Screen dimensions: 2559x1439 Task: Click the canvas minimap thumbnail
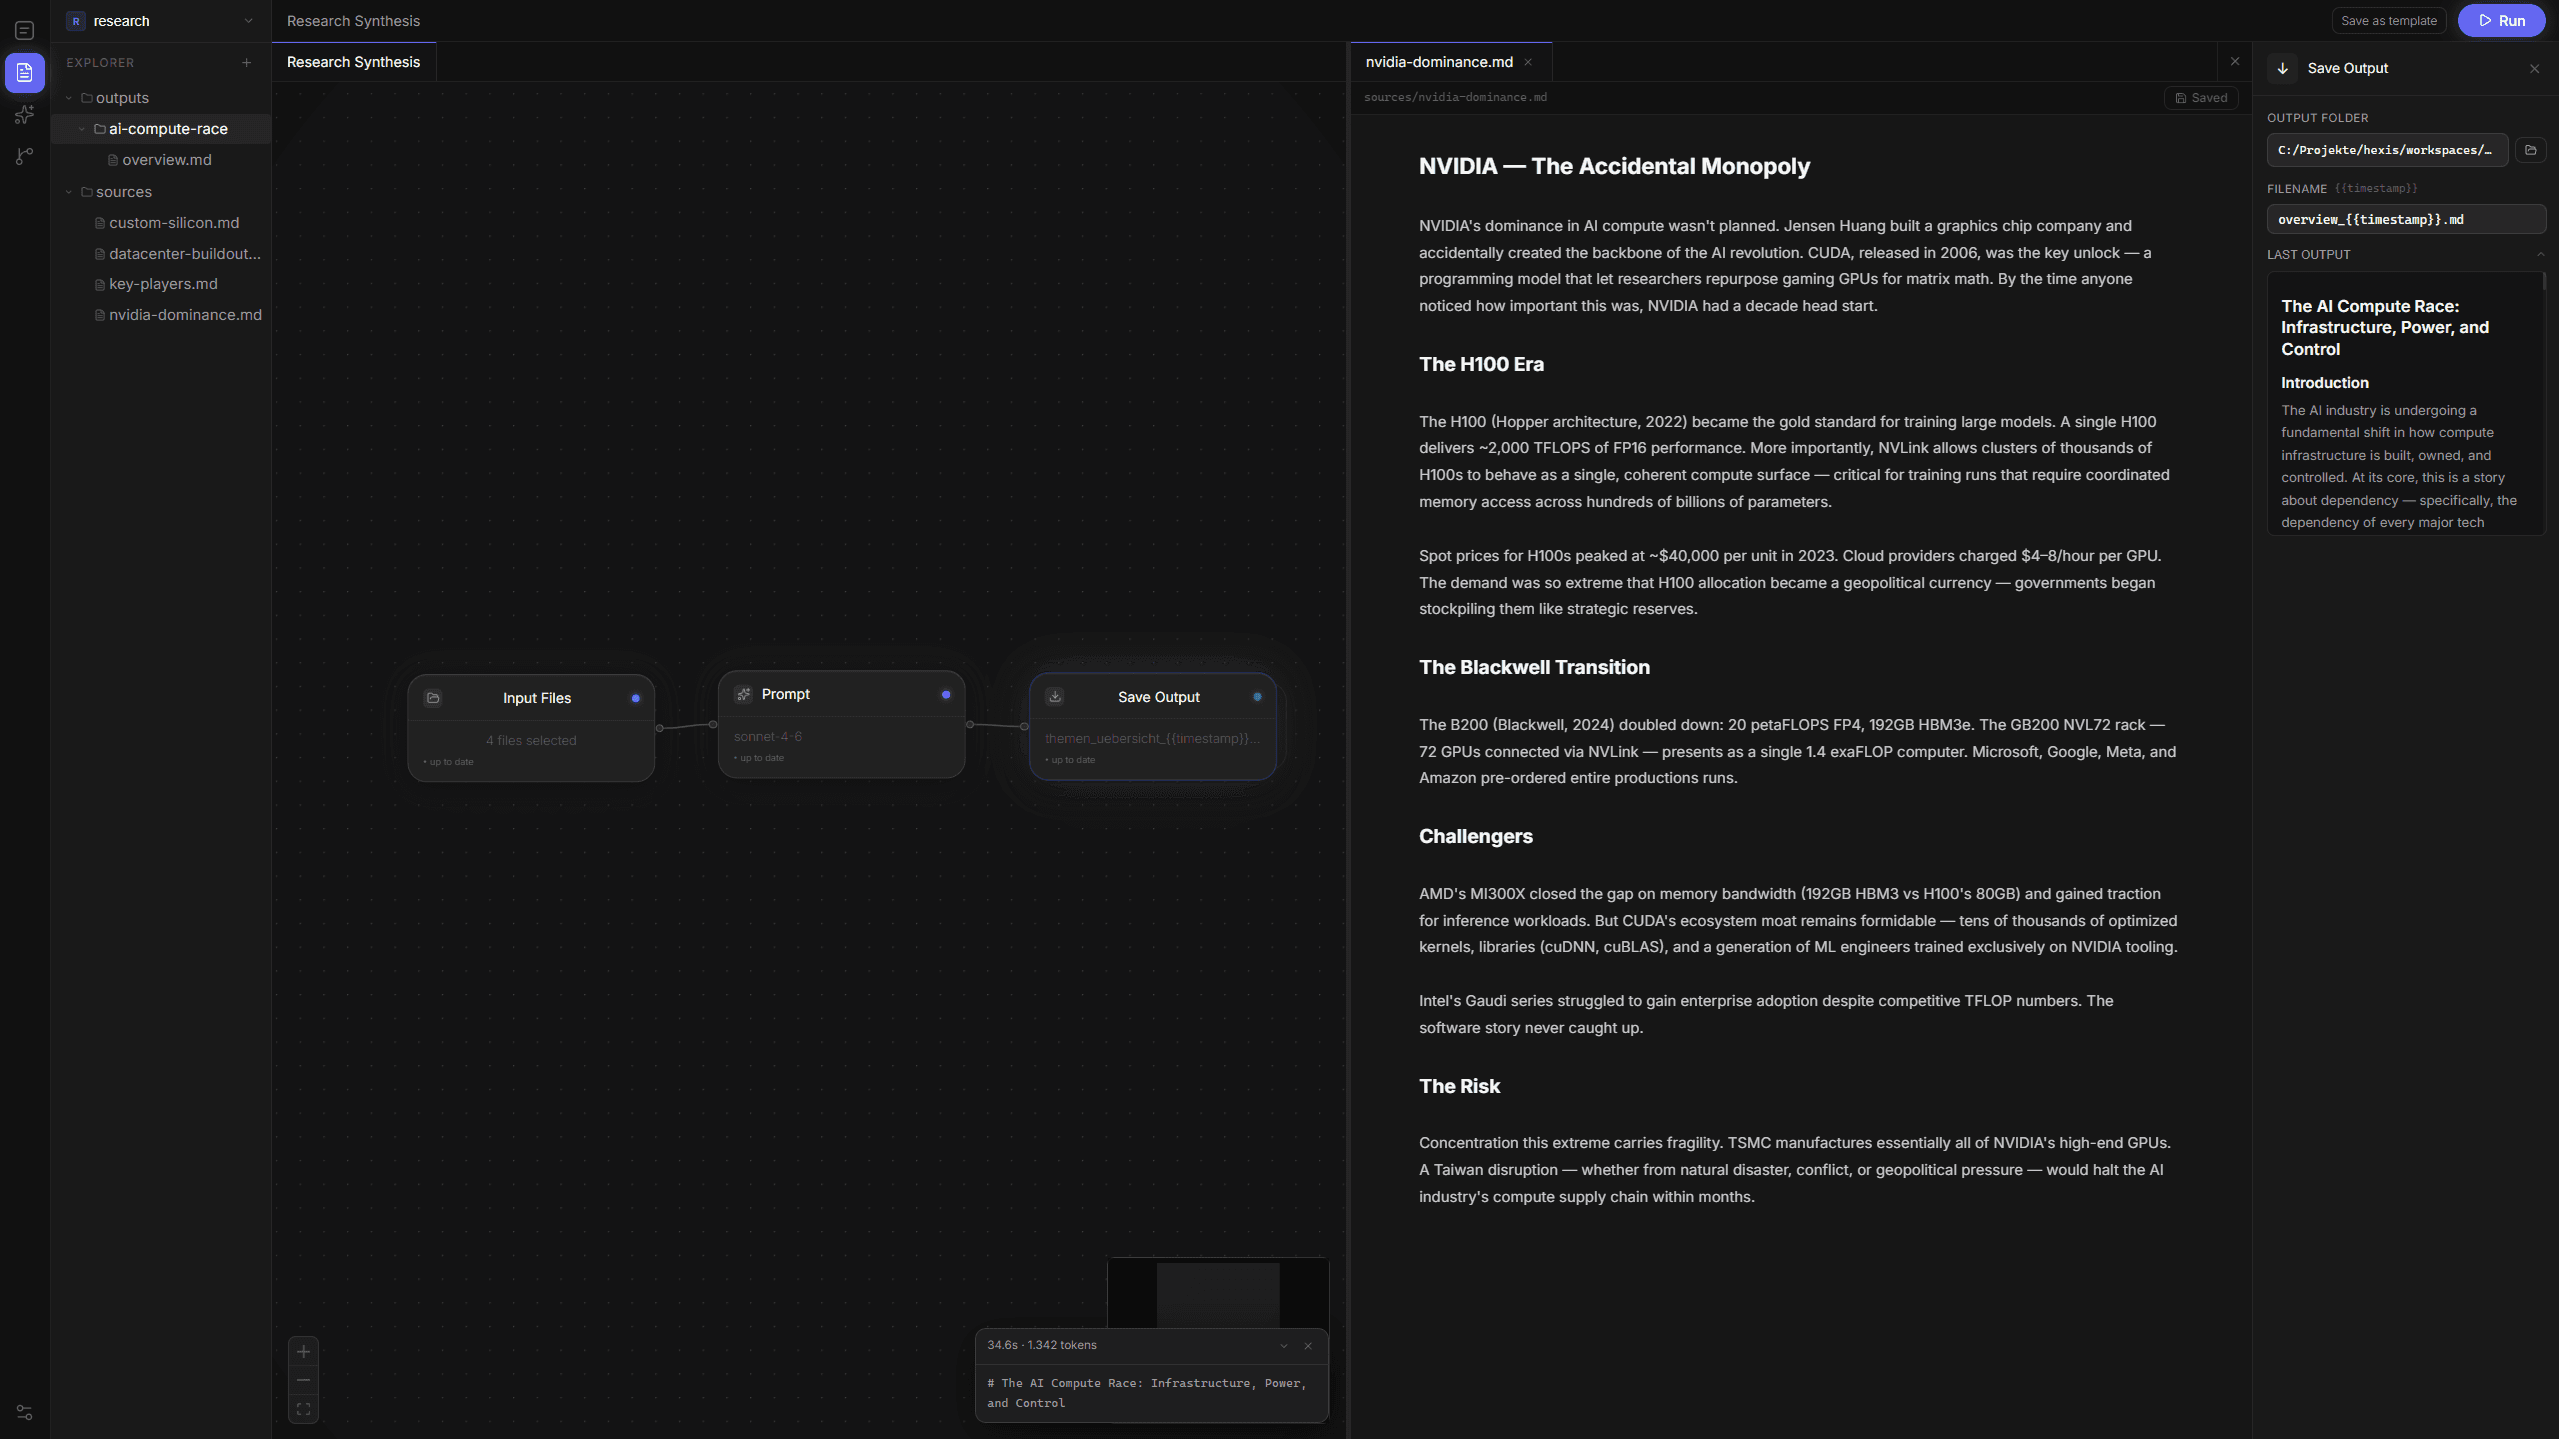[1218, 1292]
